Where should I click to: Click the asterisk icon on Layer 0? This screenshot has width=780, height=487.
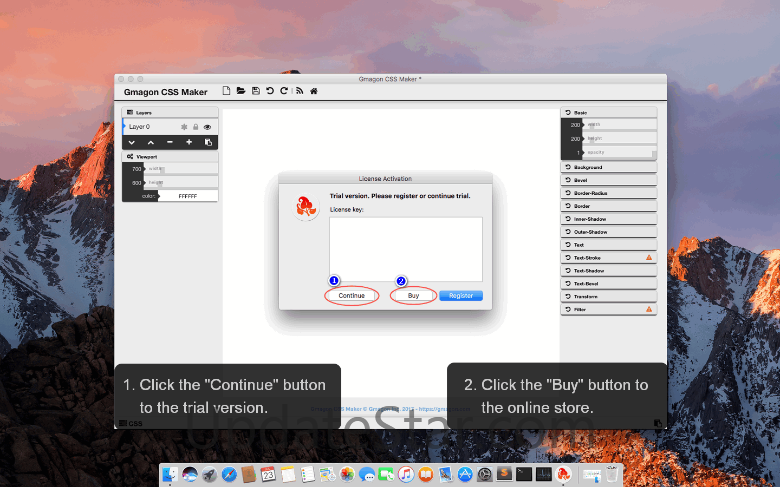click(x=184, y=127)
